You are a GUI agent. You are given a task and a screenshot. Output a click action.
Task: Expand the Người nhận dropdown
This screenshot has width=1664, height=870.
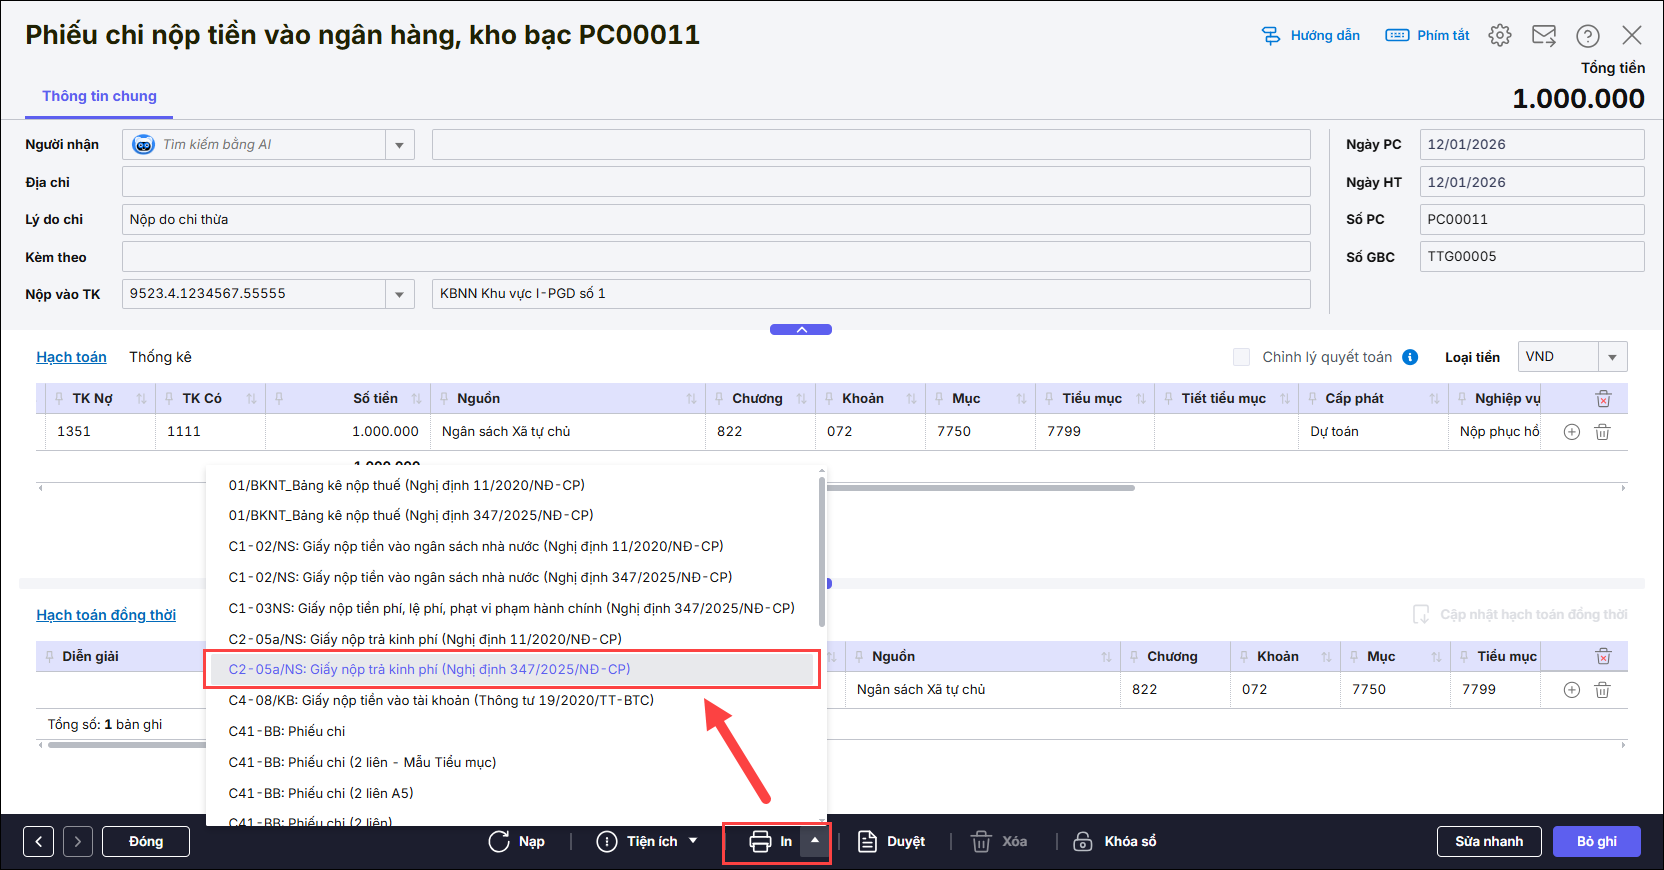pyautogui.click(x=399, y=145)
